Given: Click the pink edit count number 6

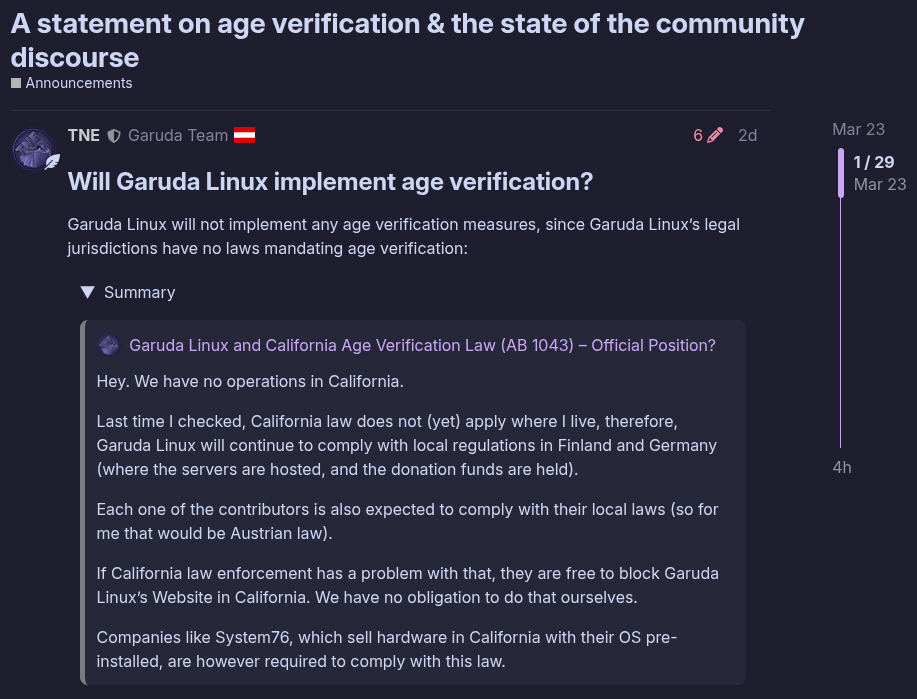Looking at the screenshot, I should point(698,135).
